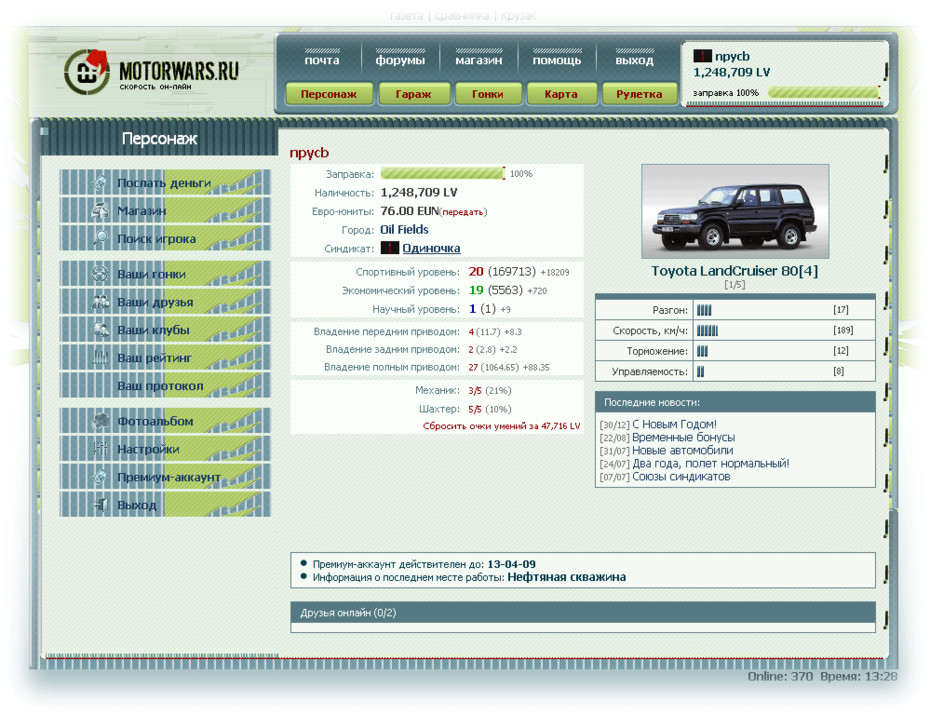The width and height of the screenshot is (930, 715).
Task: Click the icon beside Премиум-аккаунт
Action: pos(100,477)
